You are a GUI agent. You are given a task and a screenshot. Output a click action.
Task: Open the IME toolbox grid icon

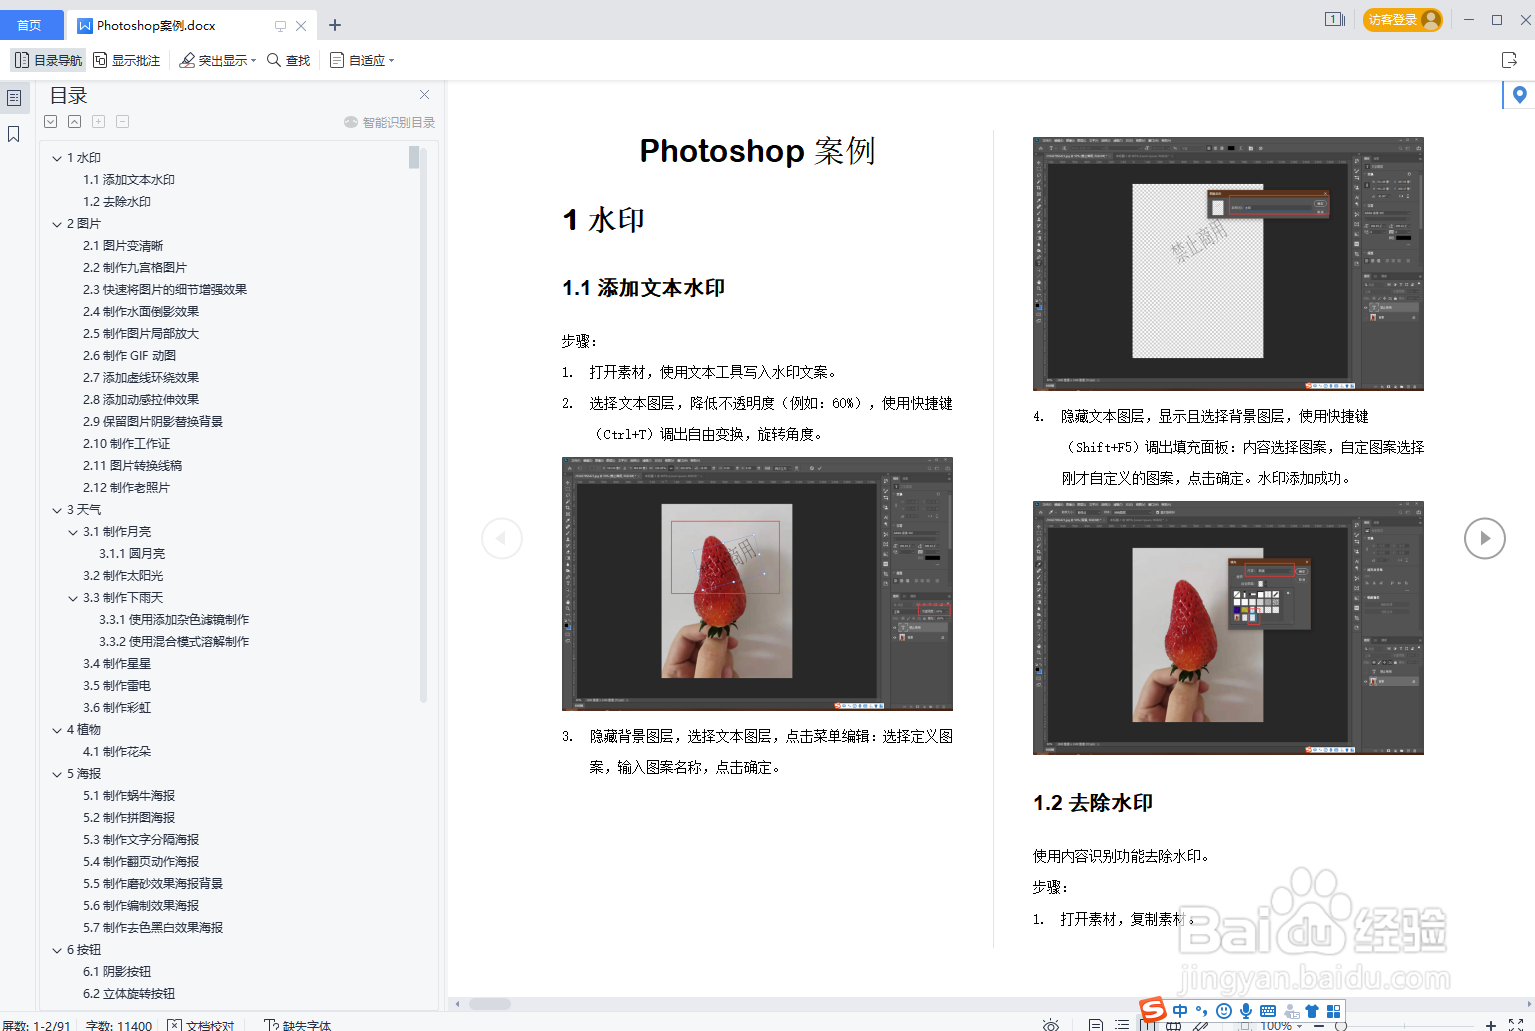(1333, 1011)
